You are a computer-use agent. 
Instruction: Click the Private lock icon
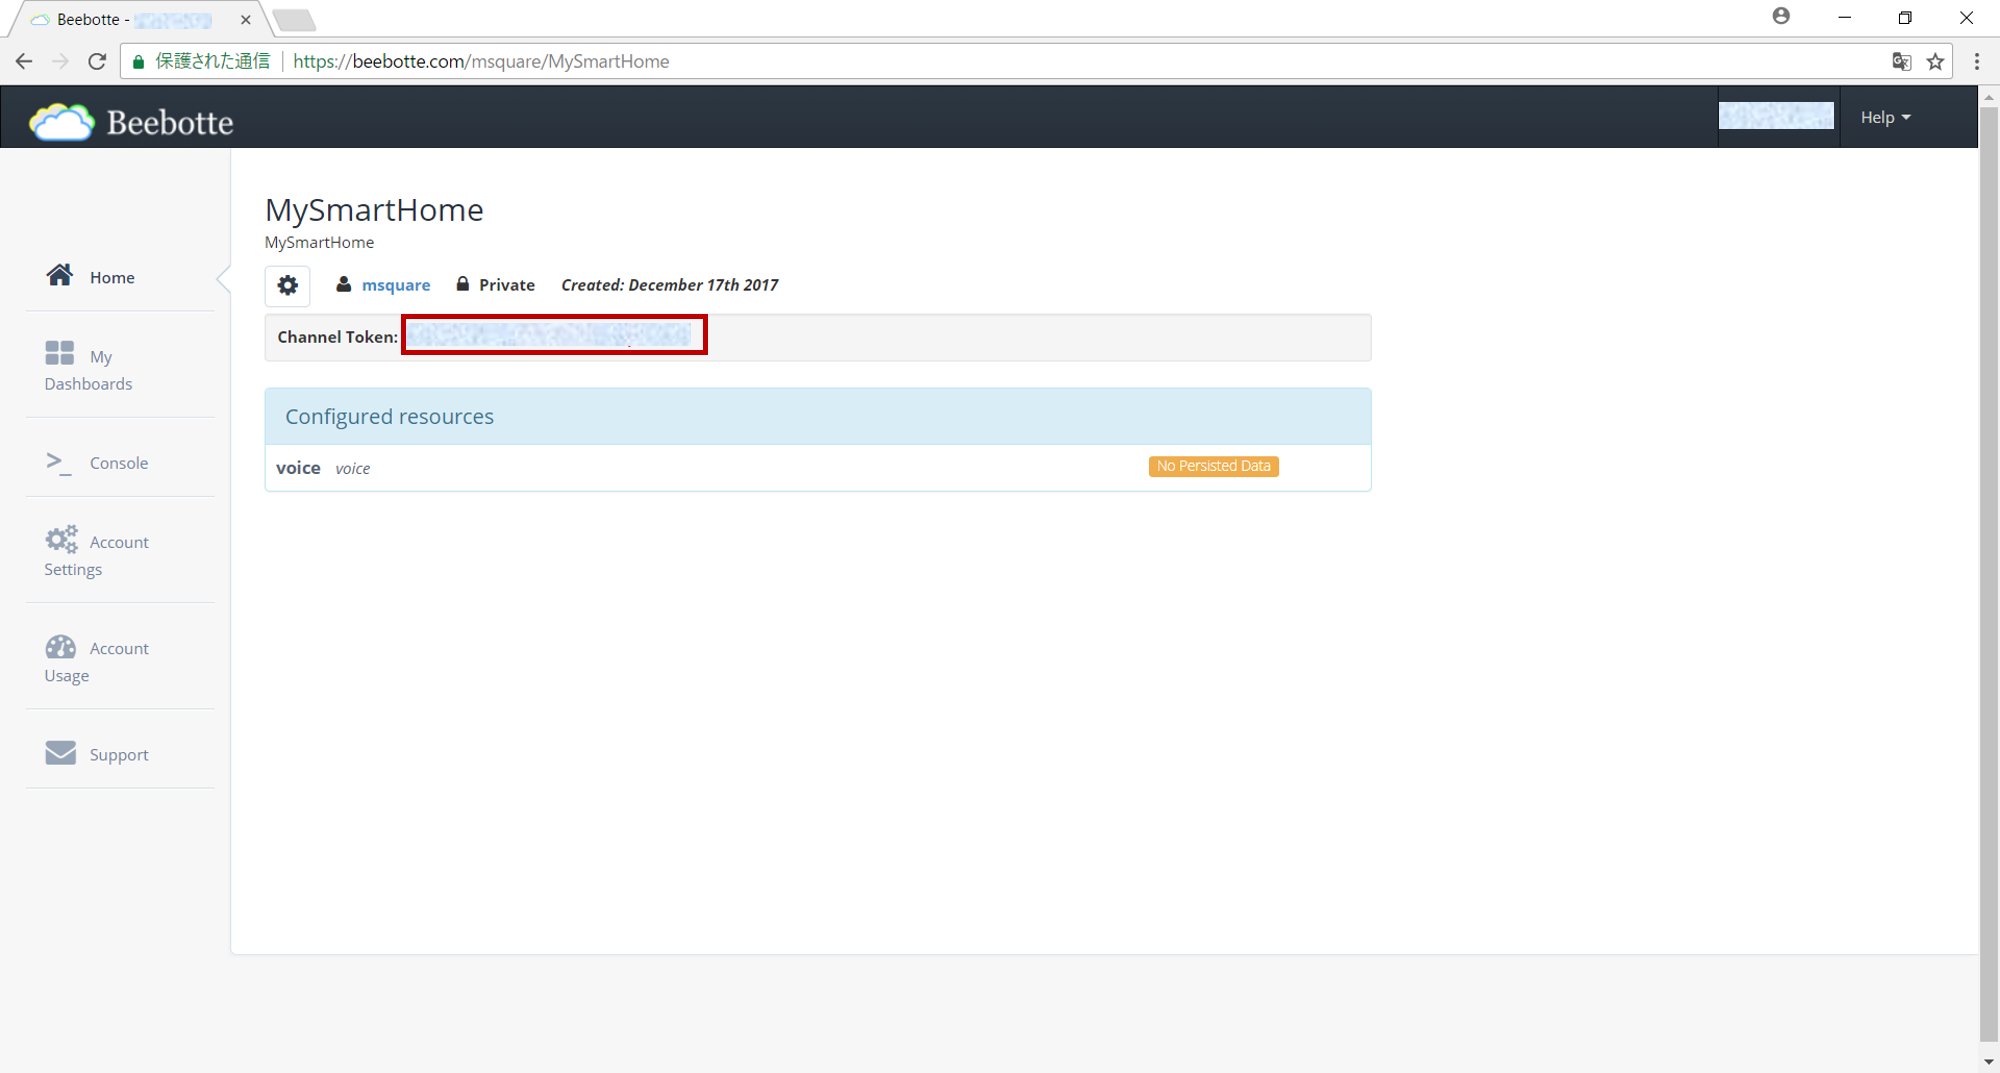click(x=462, y=284)
